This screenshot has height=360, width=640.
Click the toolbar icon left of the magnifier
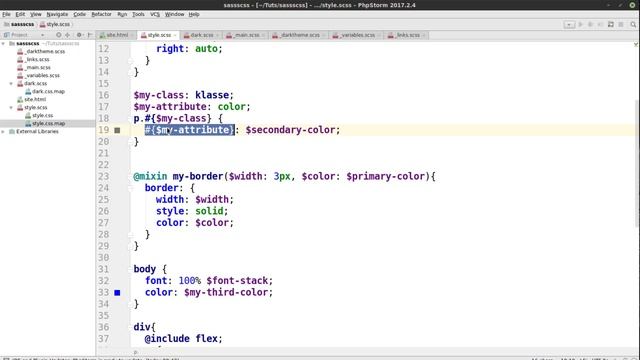pyautogui.click(x=621, y=24)
